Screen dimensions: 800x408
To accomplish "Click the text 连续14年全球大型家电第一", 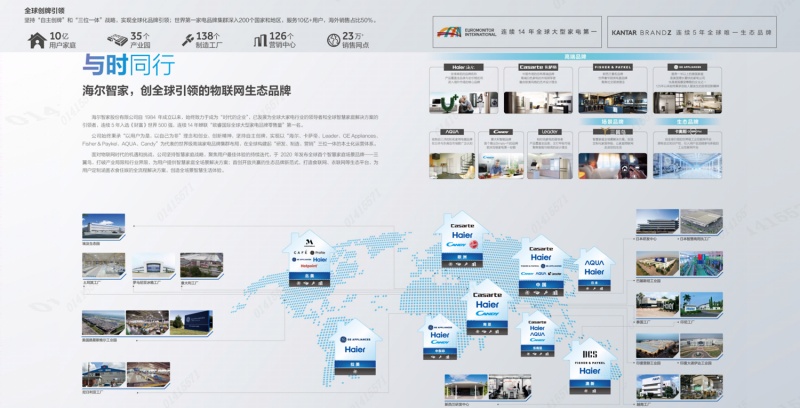I will point(549,32).
